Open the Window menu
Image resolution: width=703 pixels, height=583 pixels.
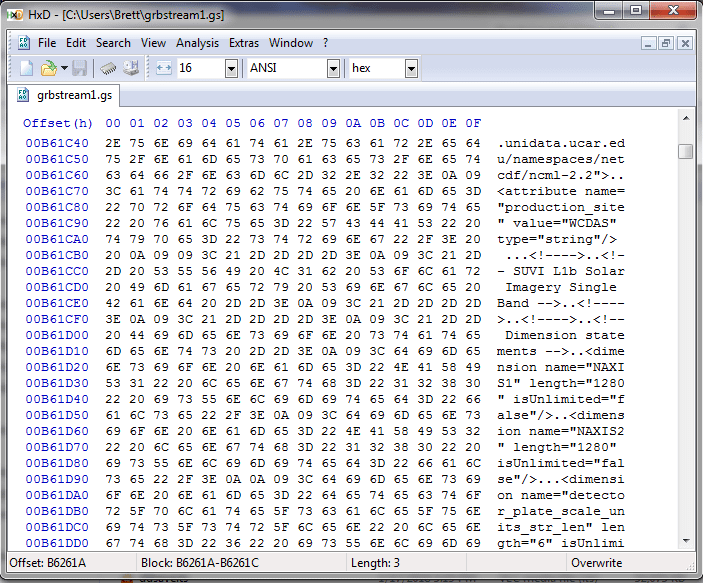(291, 43)
